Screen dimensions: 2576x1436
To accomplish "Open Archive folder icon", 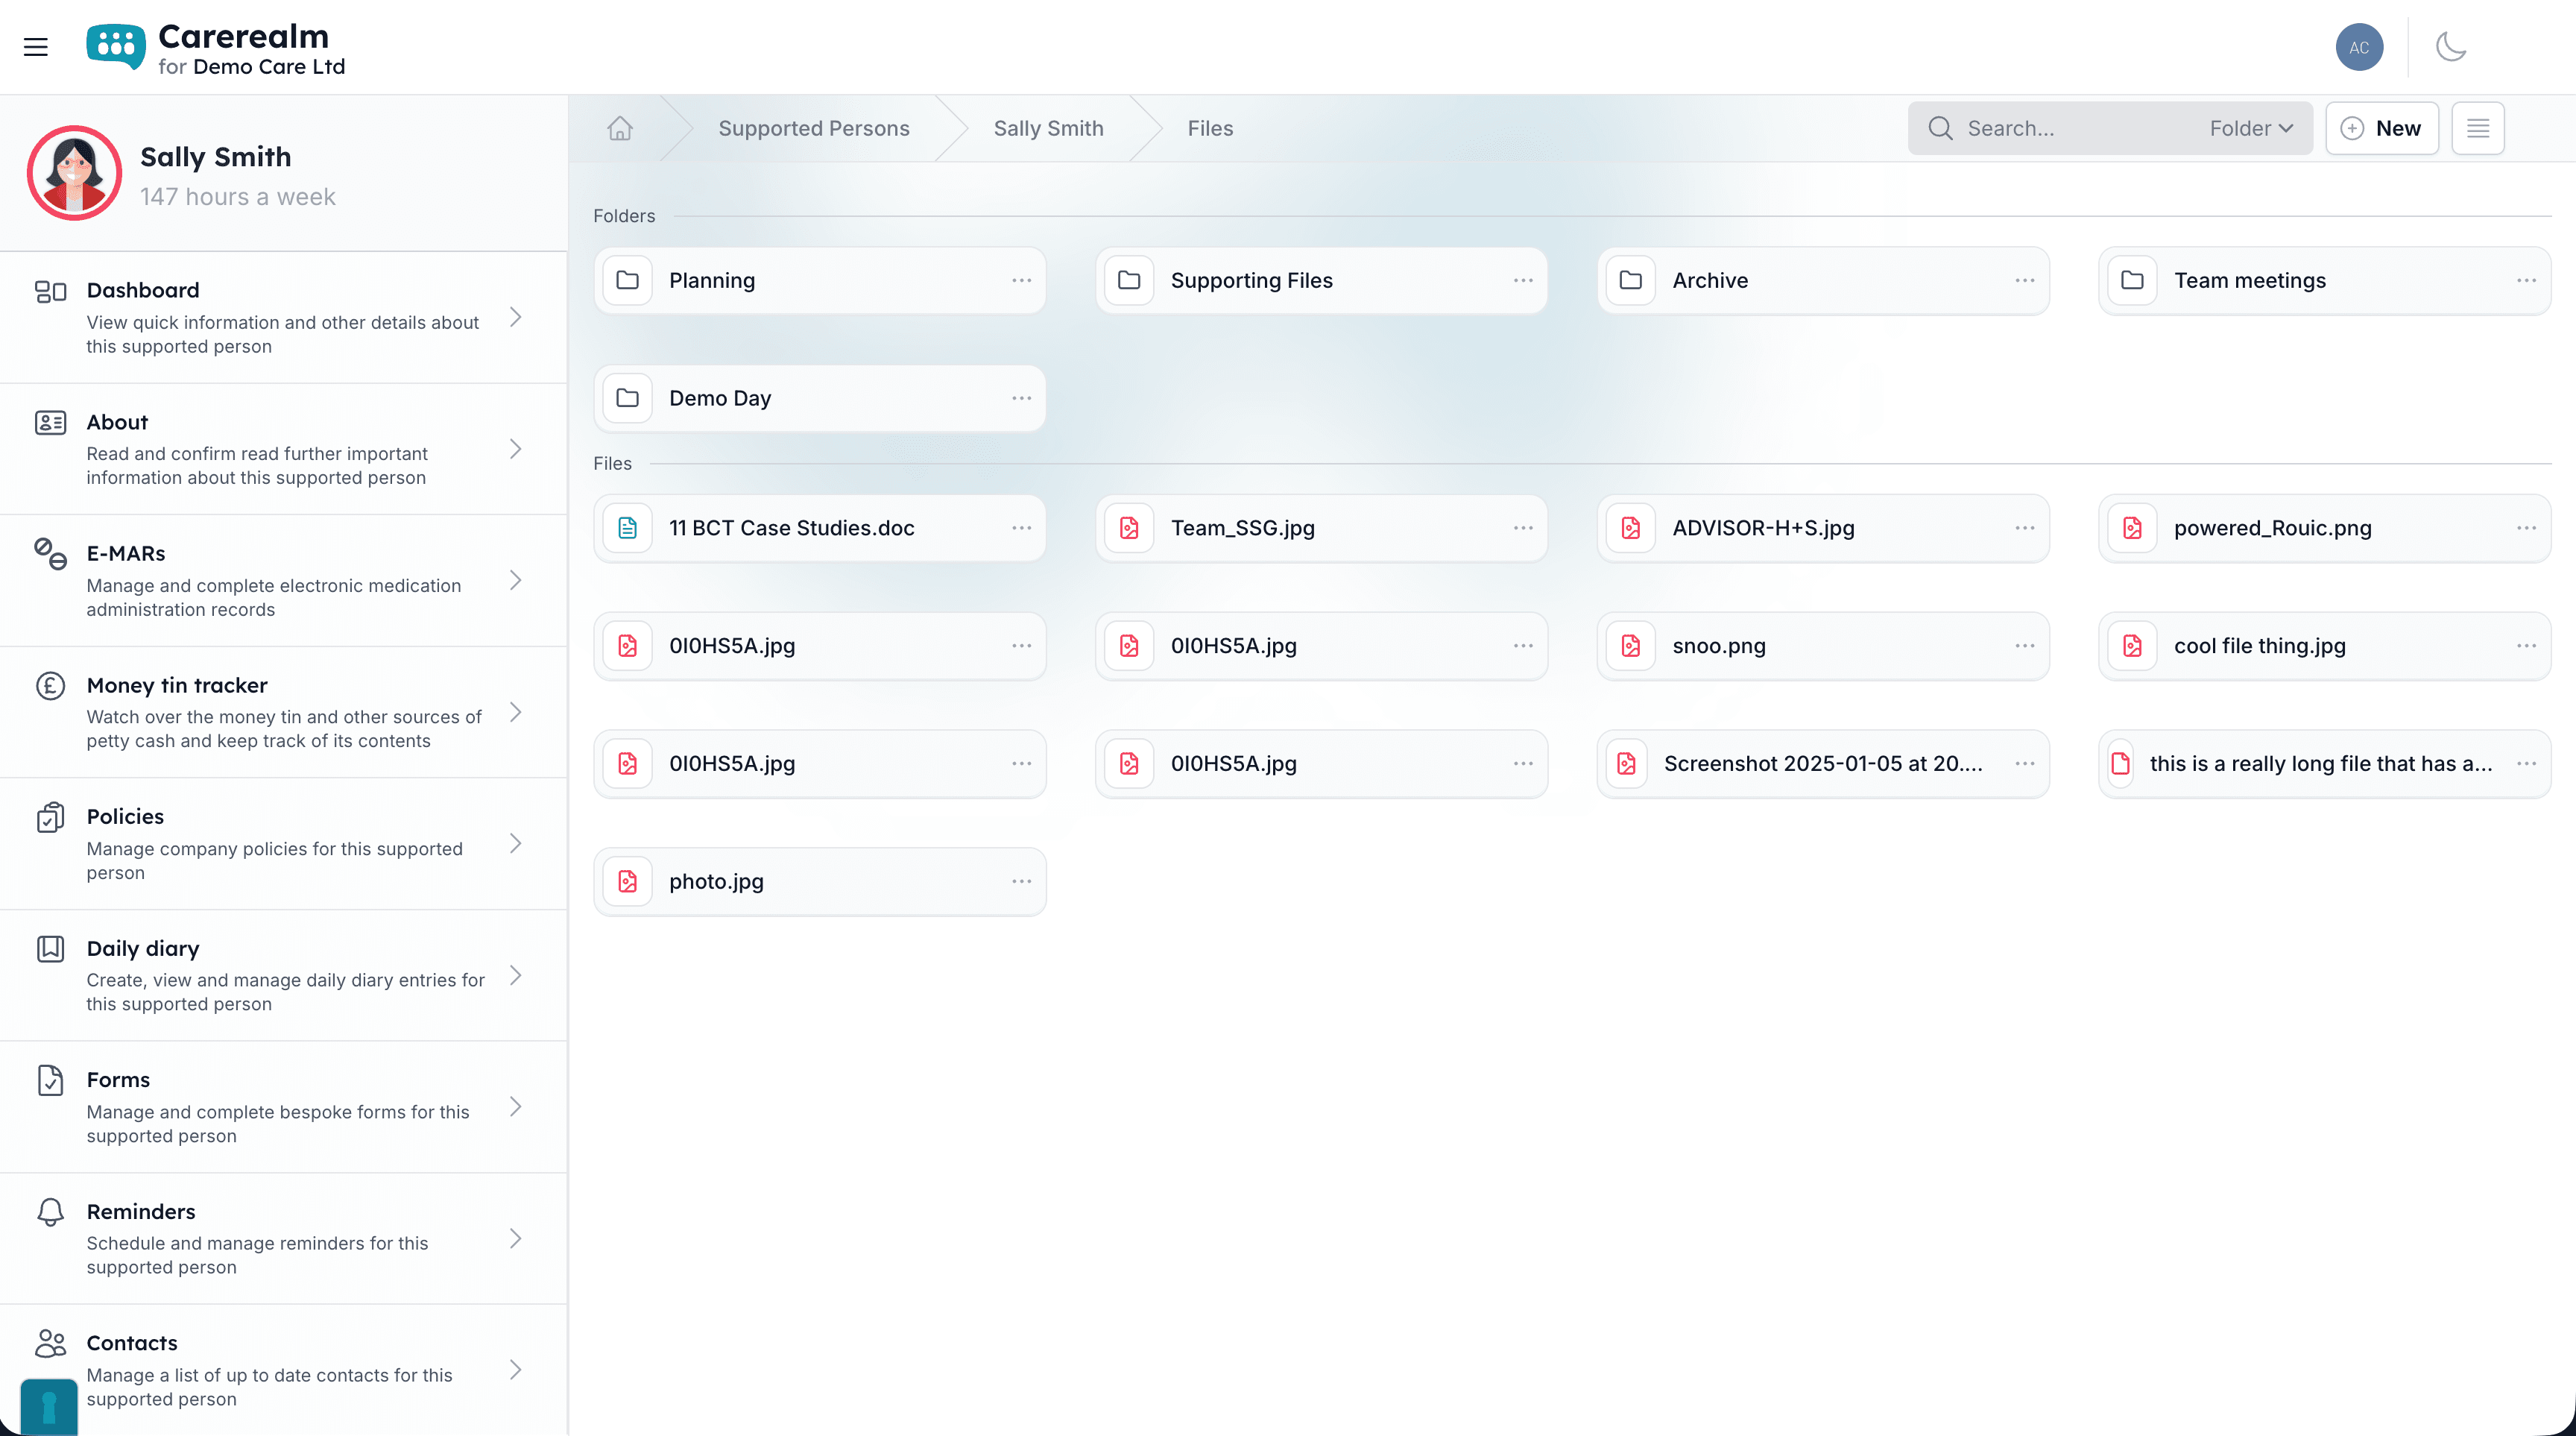I will [x=1631, y=280].
